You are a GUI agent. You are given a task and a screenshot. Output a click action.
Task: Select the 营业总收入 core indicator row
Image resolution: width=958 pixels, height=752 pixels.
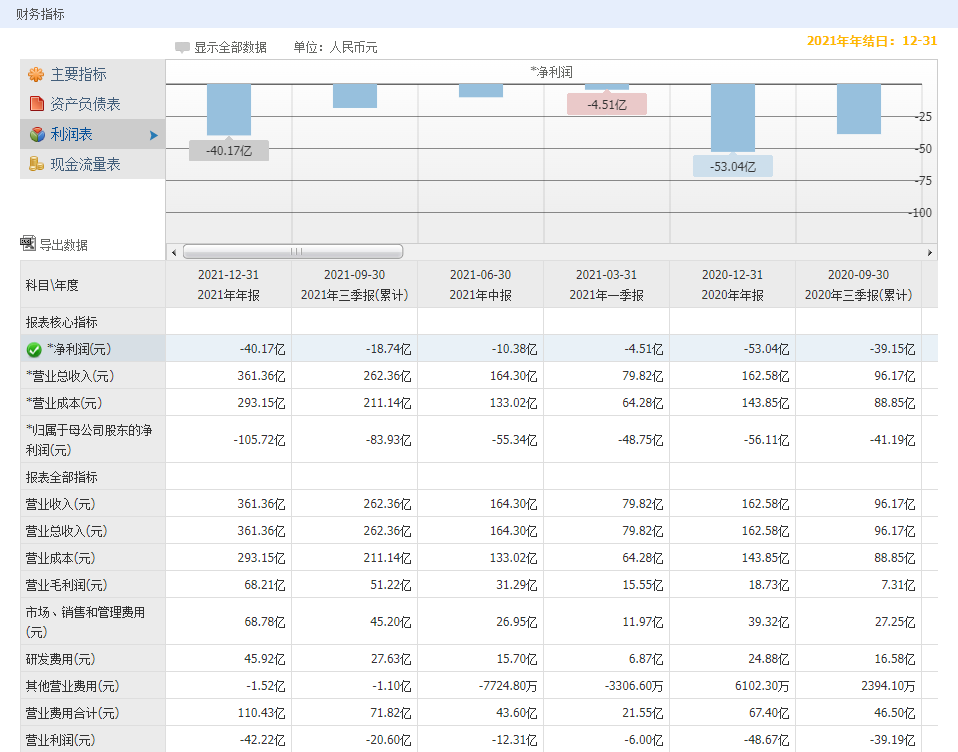(70, 377)
